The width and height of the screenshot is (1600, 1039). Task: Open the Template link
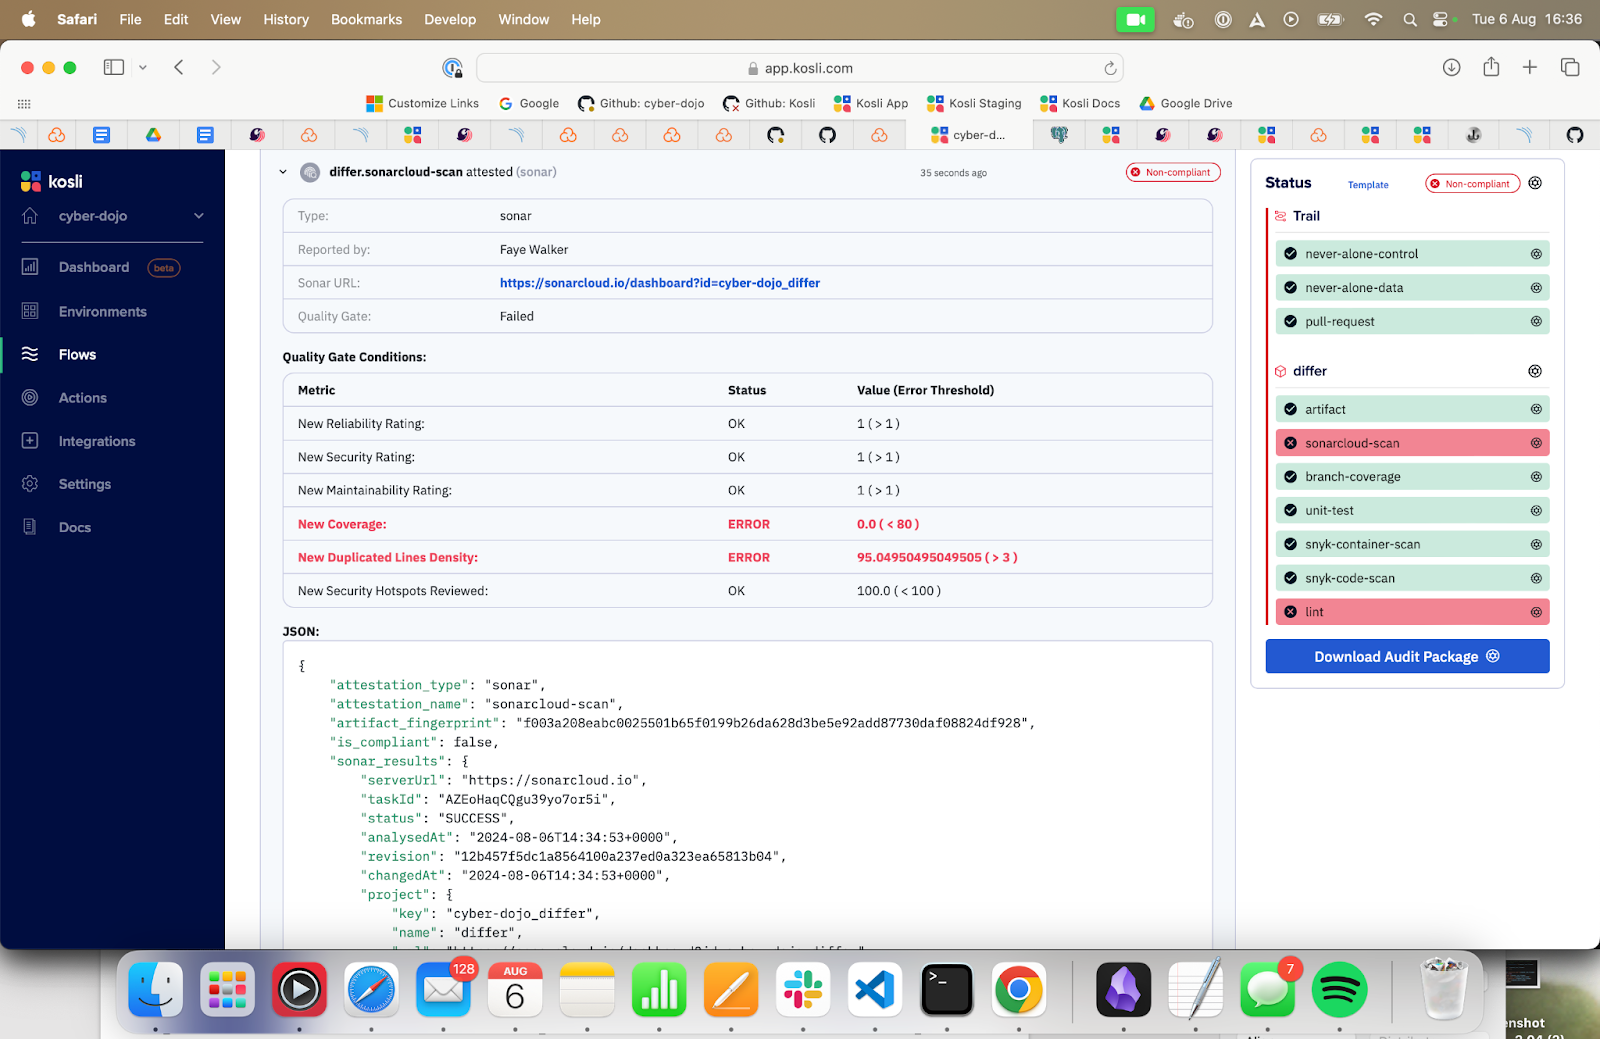1368,184
